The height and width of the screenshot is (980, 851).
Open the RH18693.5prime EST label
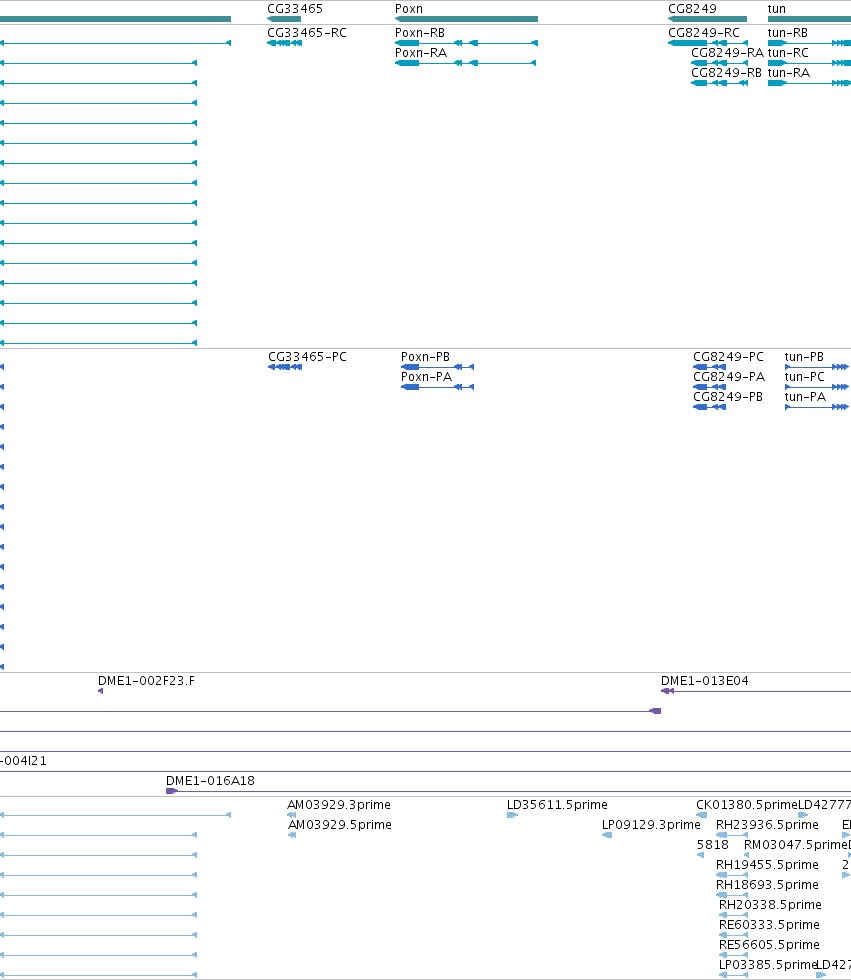pyautogui.click(x=767, y=884)
